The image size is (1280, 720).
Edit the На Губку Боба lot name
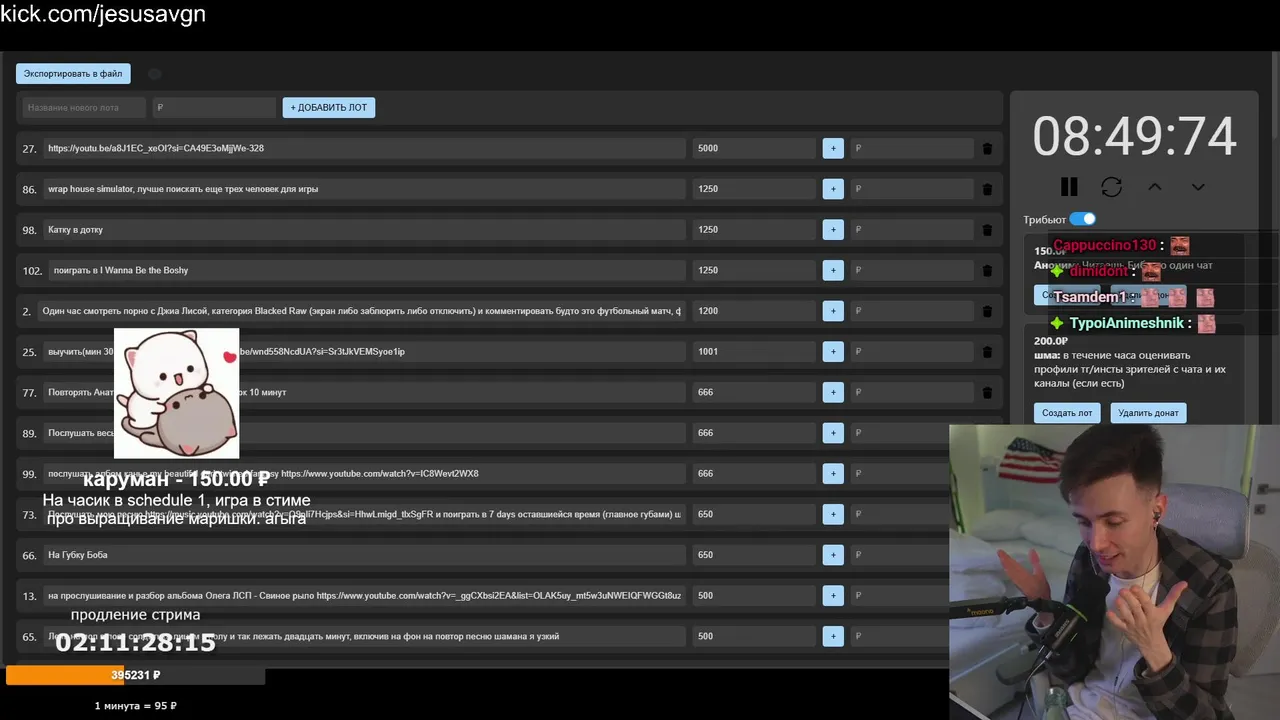(x=363, y=555)
